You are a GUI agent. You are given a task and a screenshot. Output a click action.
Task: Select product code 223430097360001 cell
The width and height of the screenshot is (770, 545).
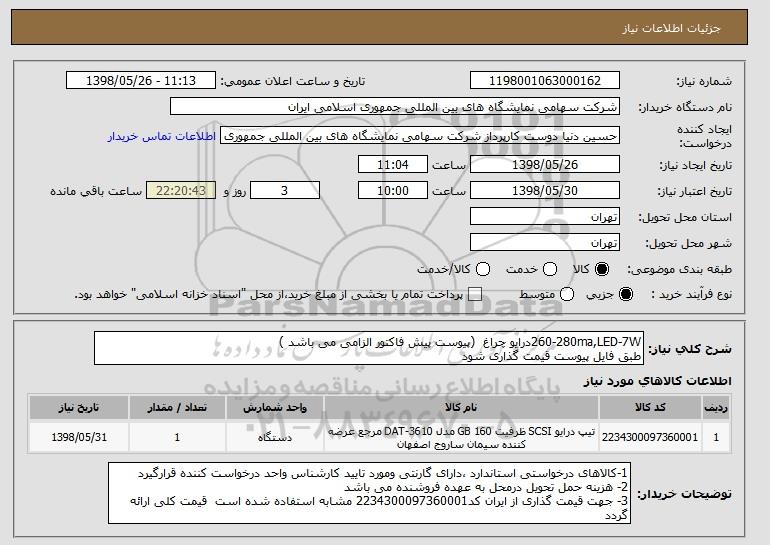click(x=650, y=437)
